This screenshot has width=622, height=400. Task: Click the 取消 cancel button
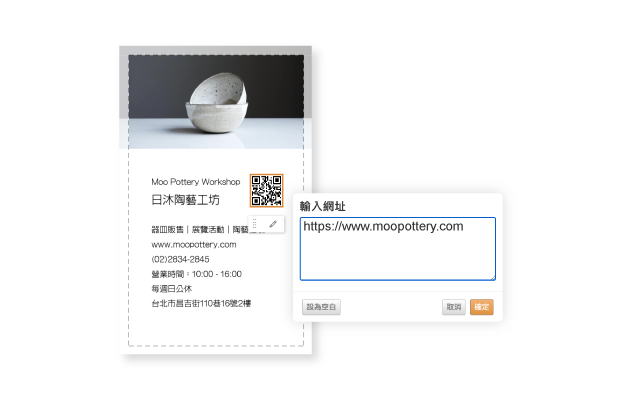click(454, 307)
